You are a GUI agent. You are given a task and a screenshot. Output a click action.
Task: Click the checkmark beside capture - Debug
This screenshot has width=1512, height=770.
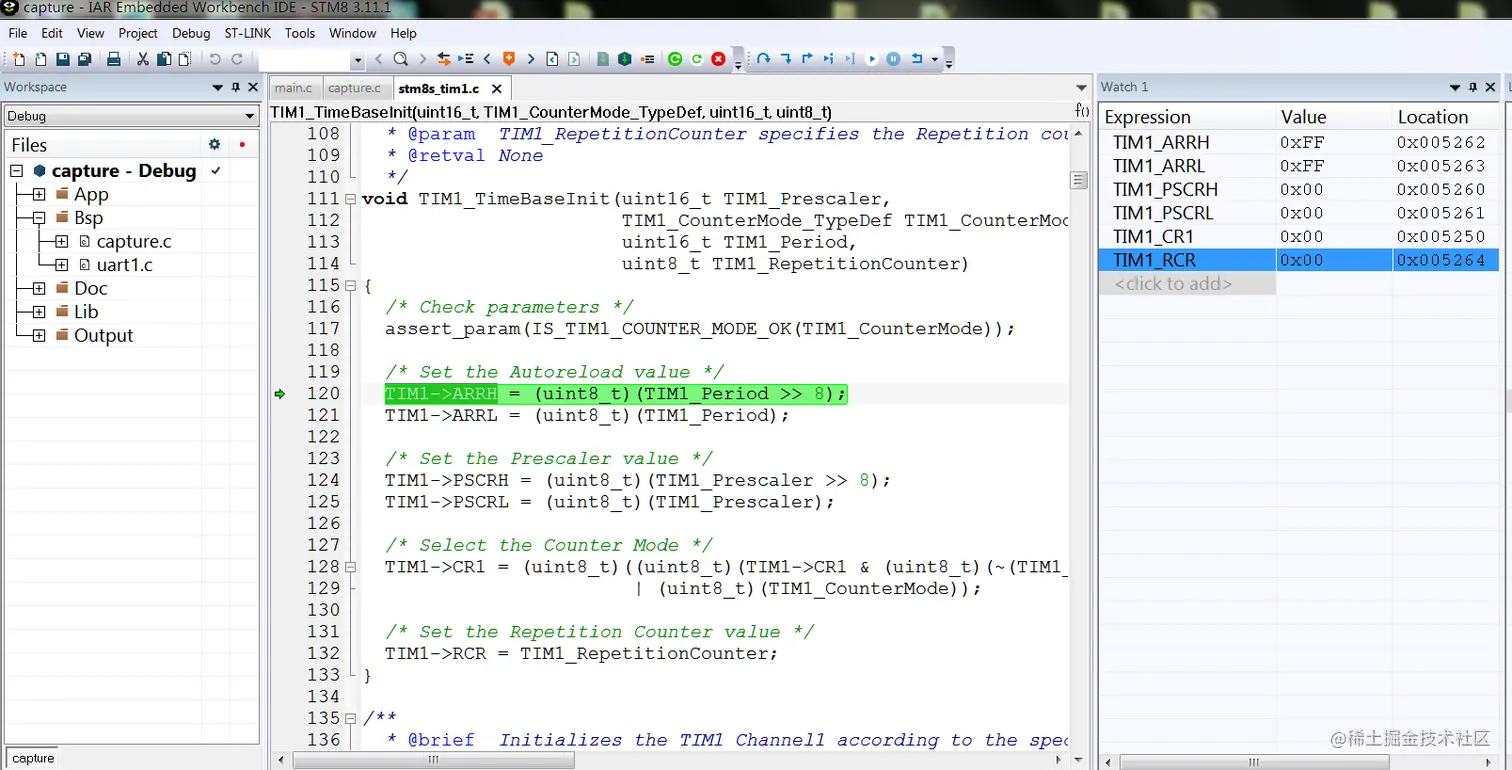click(215, 171)
